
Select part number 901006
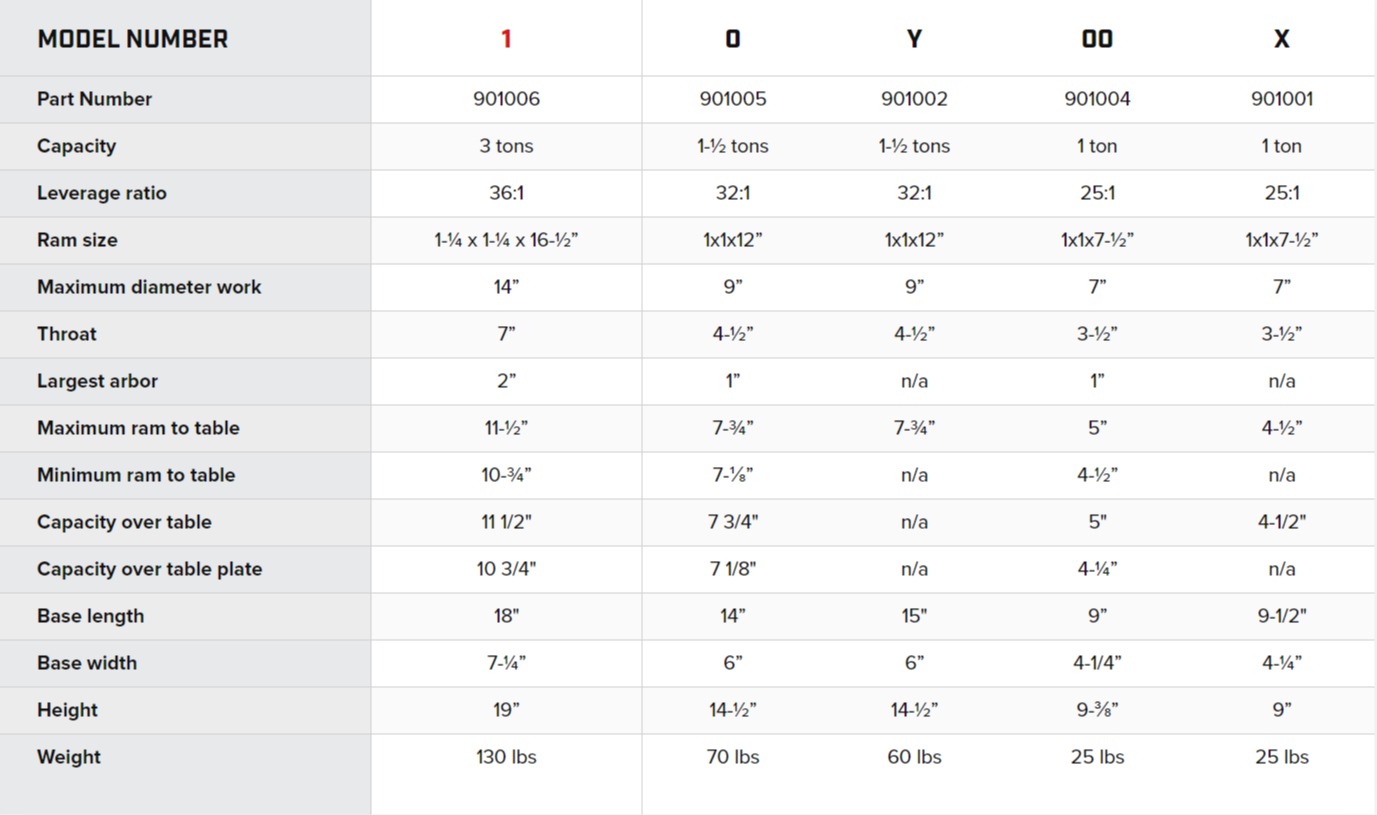pyautogui.click(x=506, y=99)
